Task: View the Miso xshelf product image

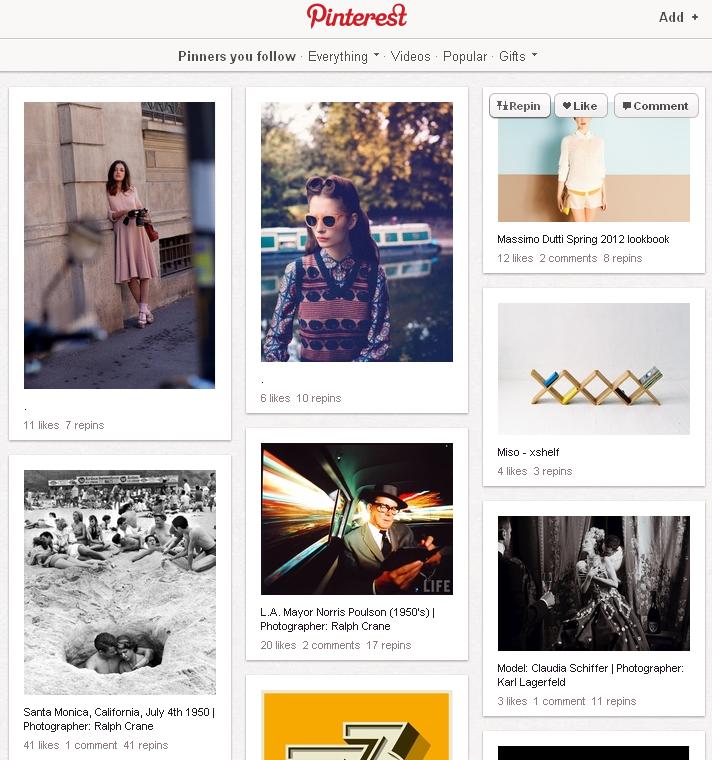Action: [x=593, y=369]
